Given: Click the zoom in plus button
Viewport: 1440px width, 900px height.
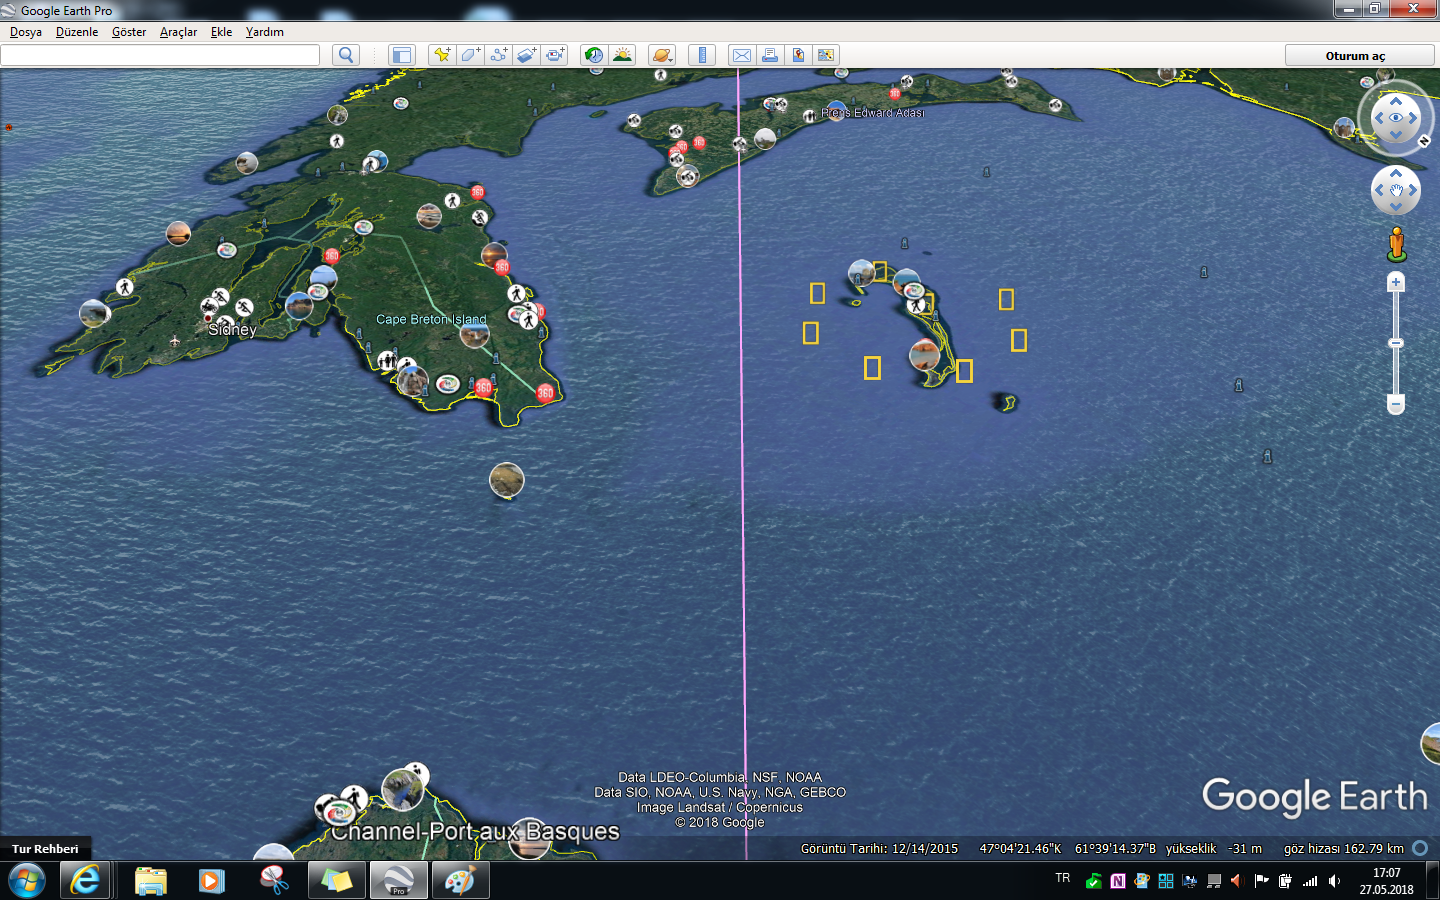Looking at the screenshot, I should tap(1396, 282).
